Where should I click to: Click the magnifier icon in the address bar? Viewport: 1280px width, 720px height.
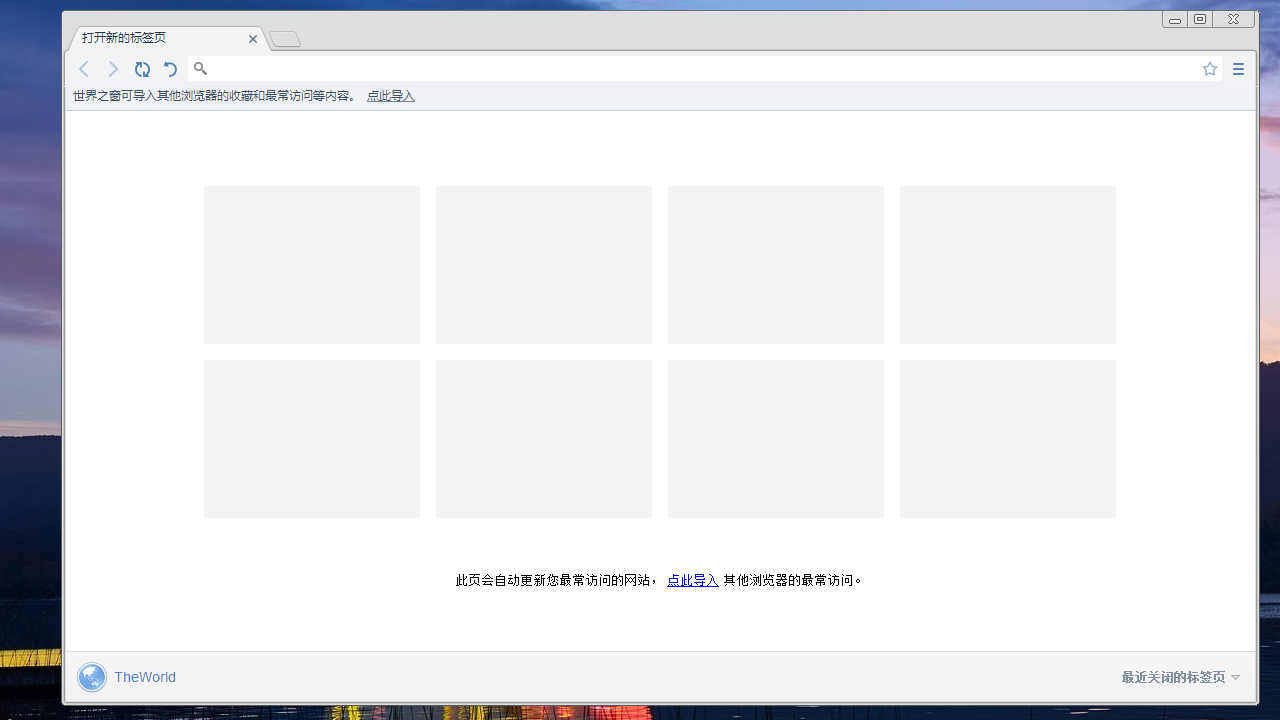point(200,69)
